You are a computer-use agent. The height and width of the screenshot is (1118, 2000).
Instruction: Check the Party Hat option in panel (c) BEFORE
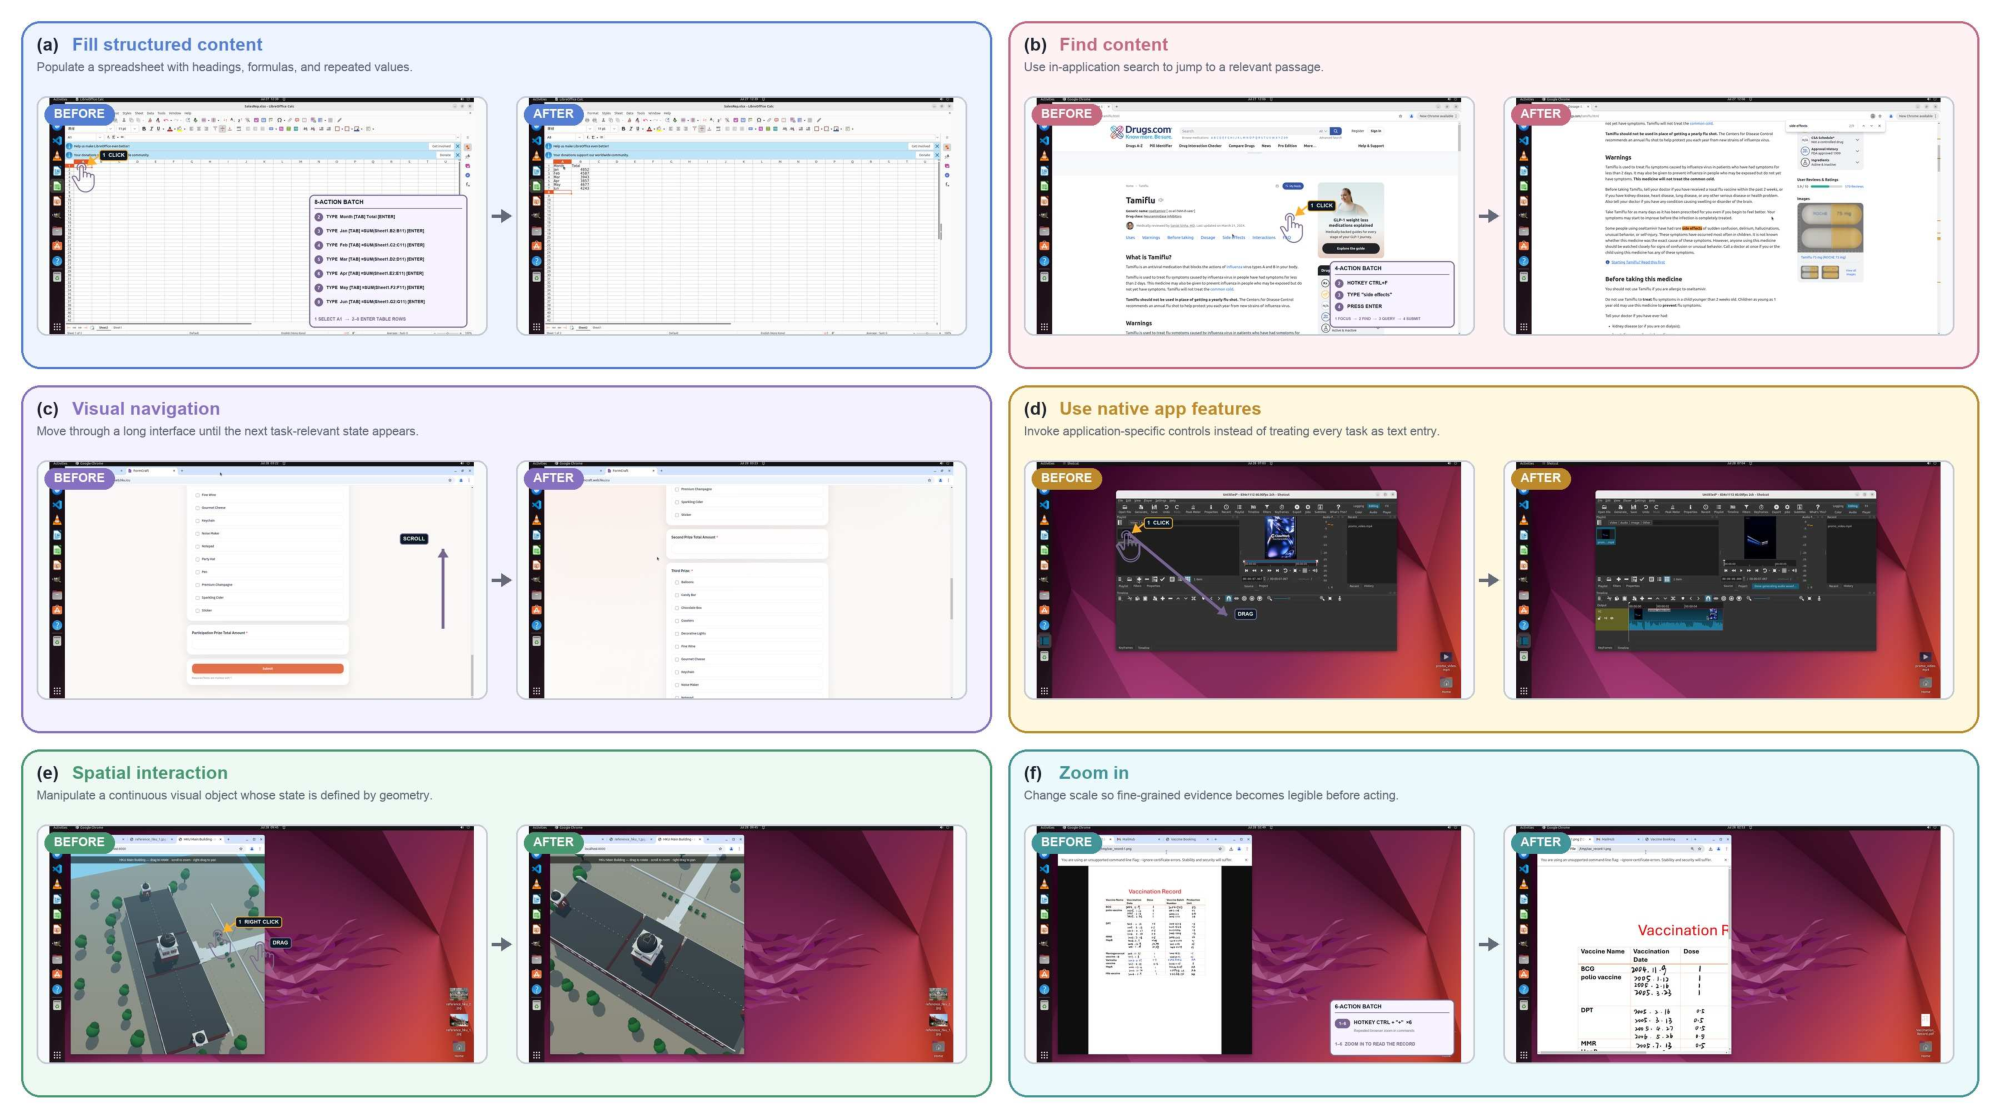pyautogui.click(x=197, y=559)
